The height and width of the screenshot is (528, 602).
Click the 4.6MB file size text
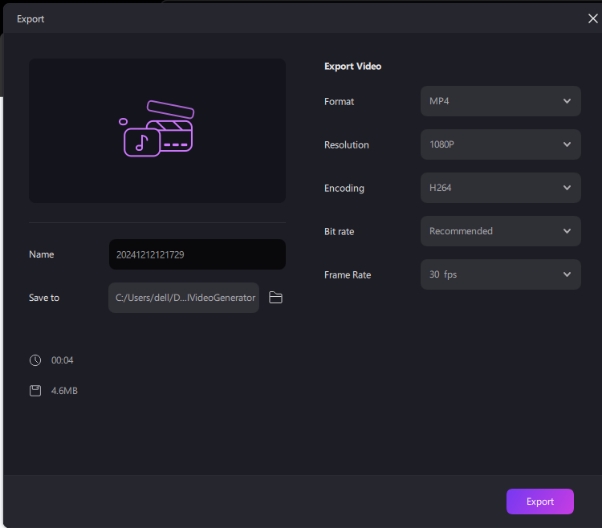point(64,390)
